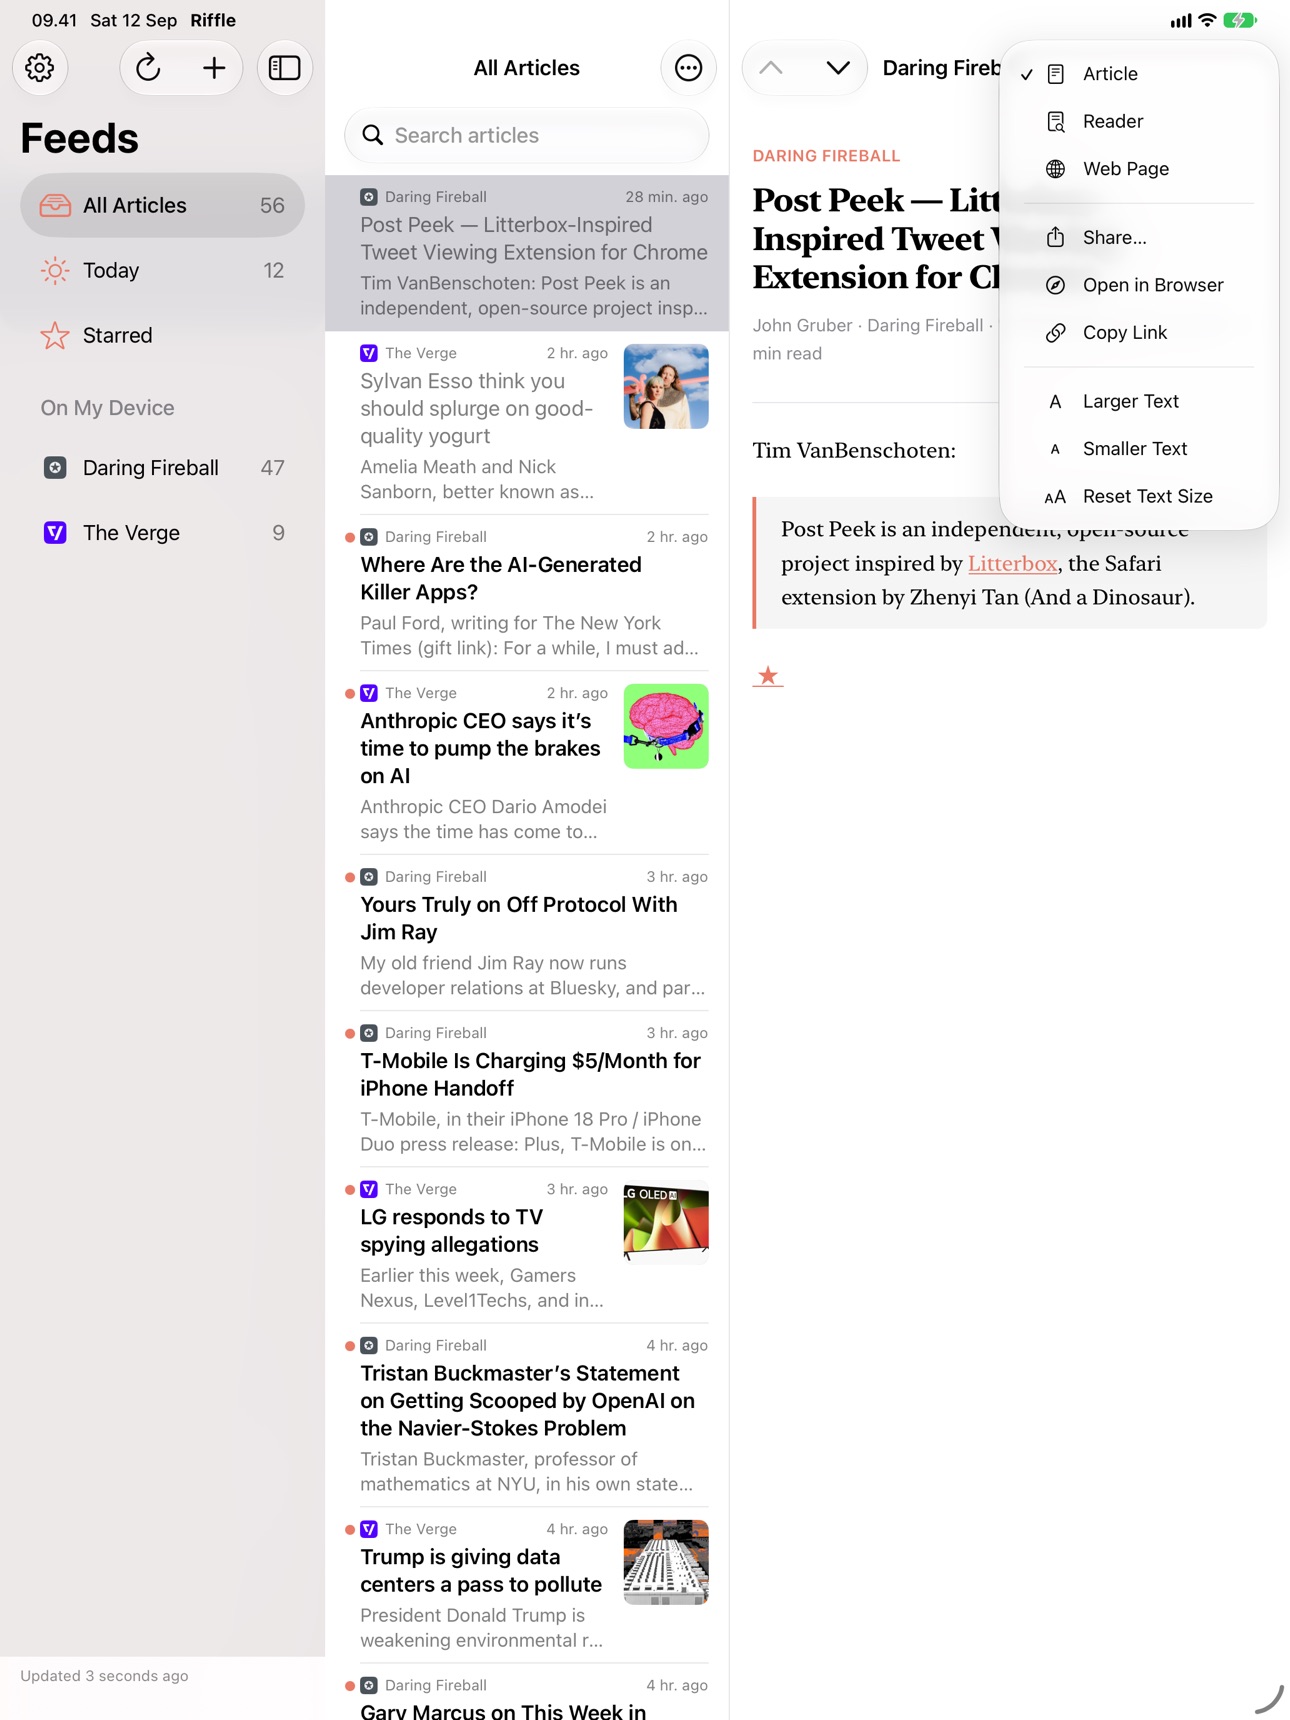Open Tristan Buckmaster's Statement article
Viewport: 1290px width, 1720px height.
(x=527, y=1415)
